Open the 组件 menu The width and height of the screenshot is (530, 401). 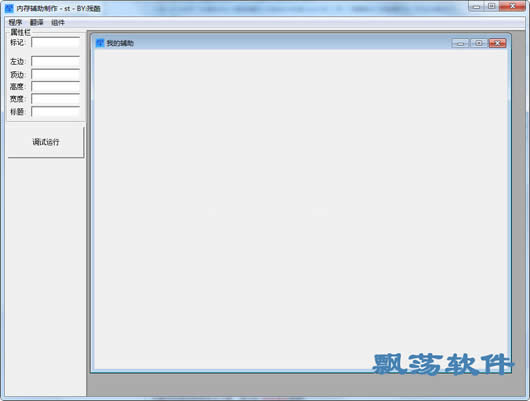pos(58,23)
